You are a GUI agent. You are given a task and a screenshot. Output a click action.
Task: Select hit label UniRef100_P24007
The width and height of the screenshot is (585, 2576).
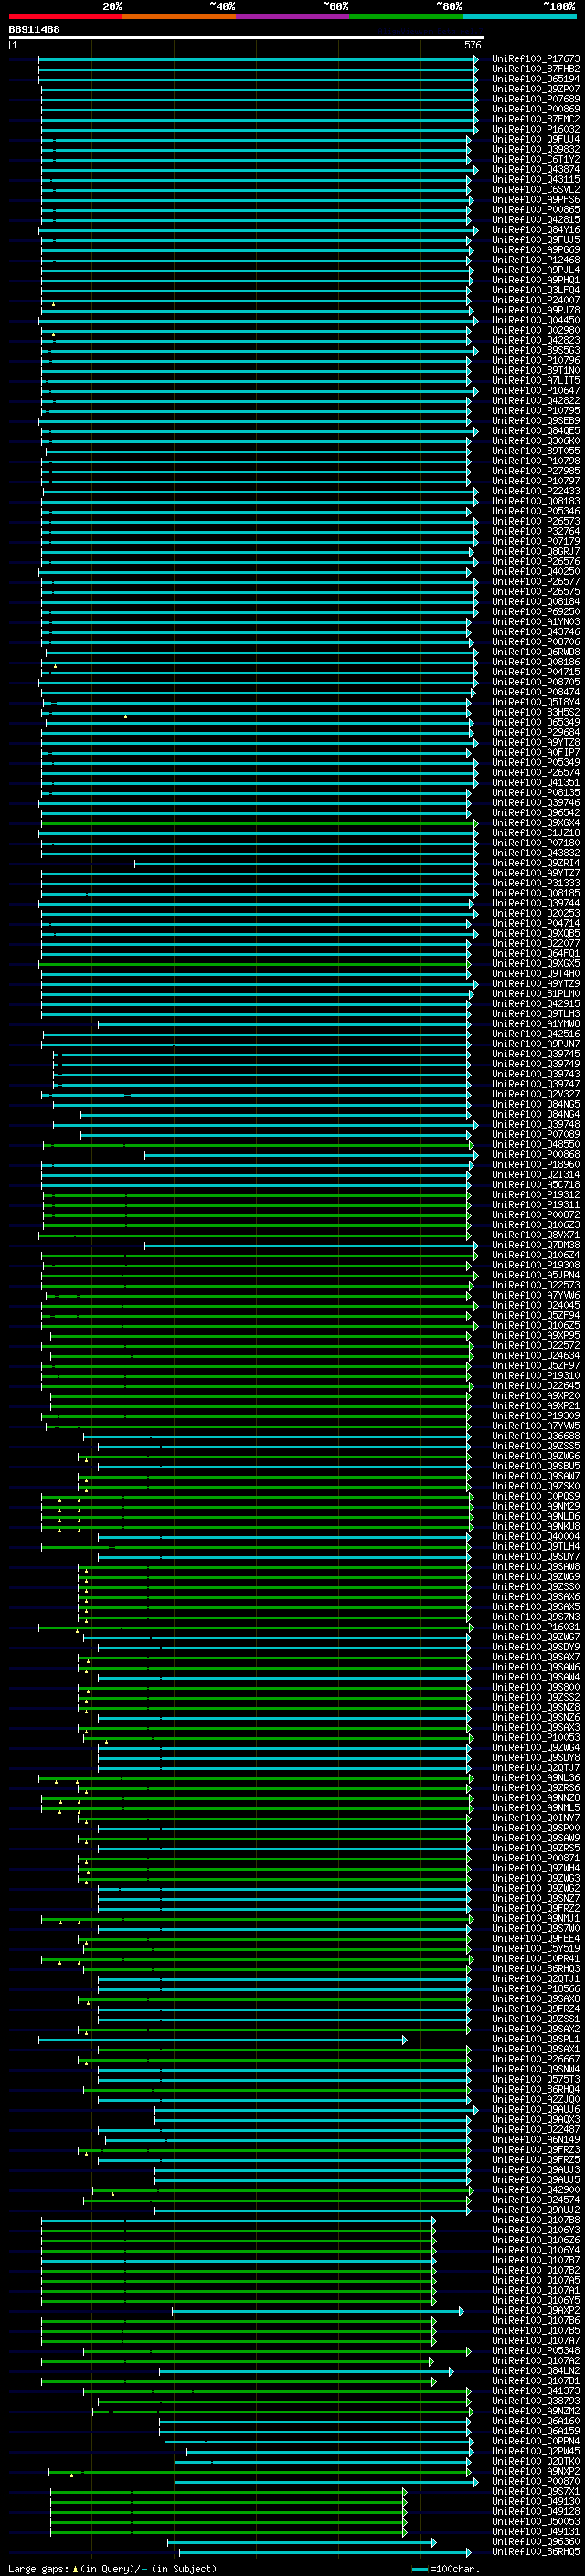point(536,300)
